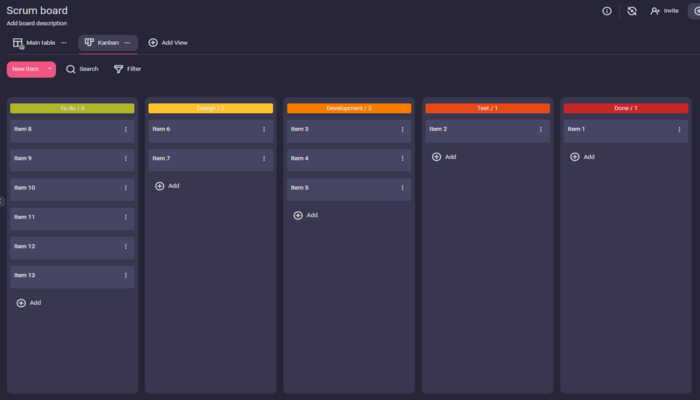Click Add board description text
The height and width of the screenshot is (400, 700).
[38, 22]
